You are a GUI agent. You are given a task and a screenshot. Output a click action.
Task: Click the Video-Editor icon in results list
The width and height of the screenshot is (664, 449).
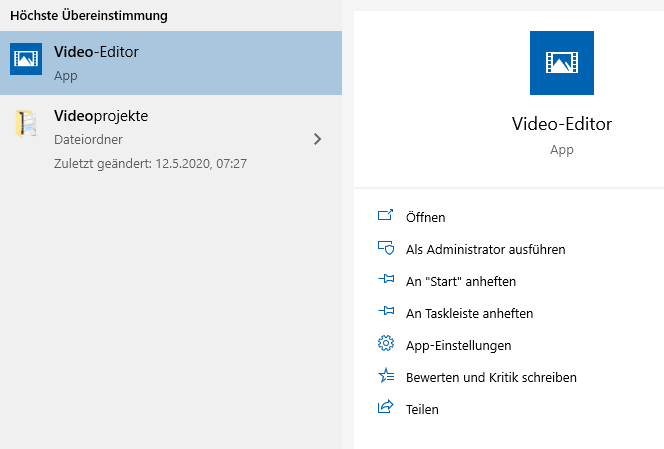click(26, 59)
